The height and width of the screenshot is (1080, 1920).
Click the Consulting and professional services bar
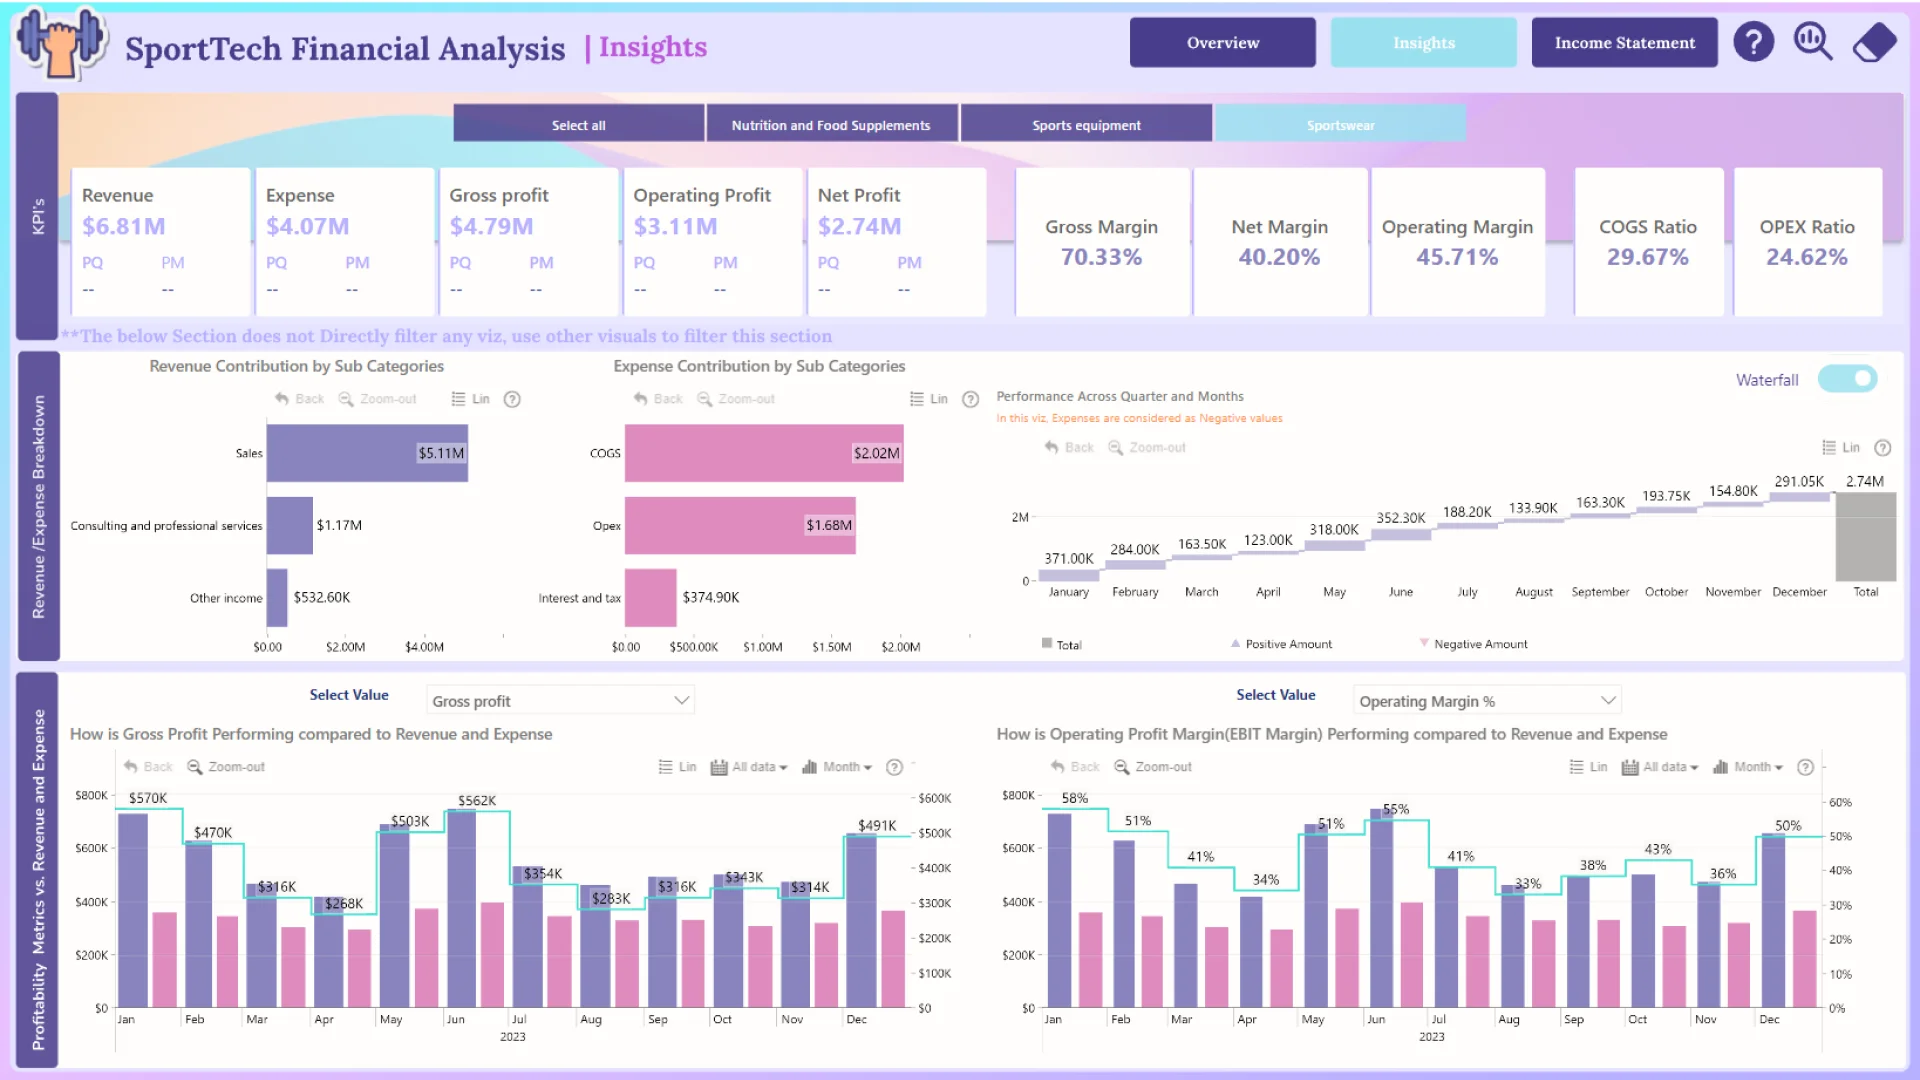click(x=290, y=525)
